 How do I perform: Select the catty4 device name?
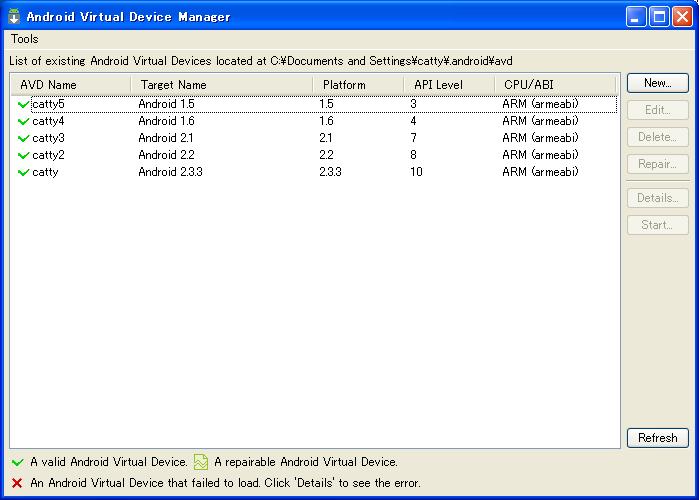48,121
